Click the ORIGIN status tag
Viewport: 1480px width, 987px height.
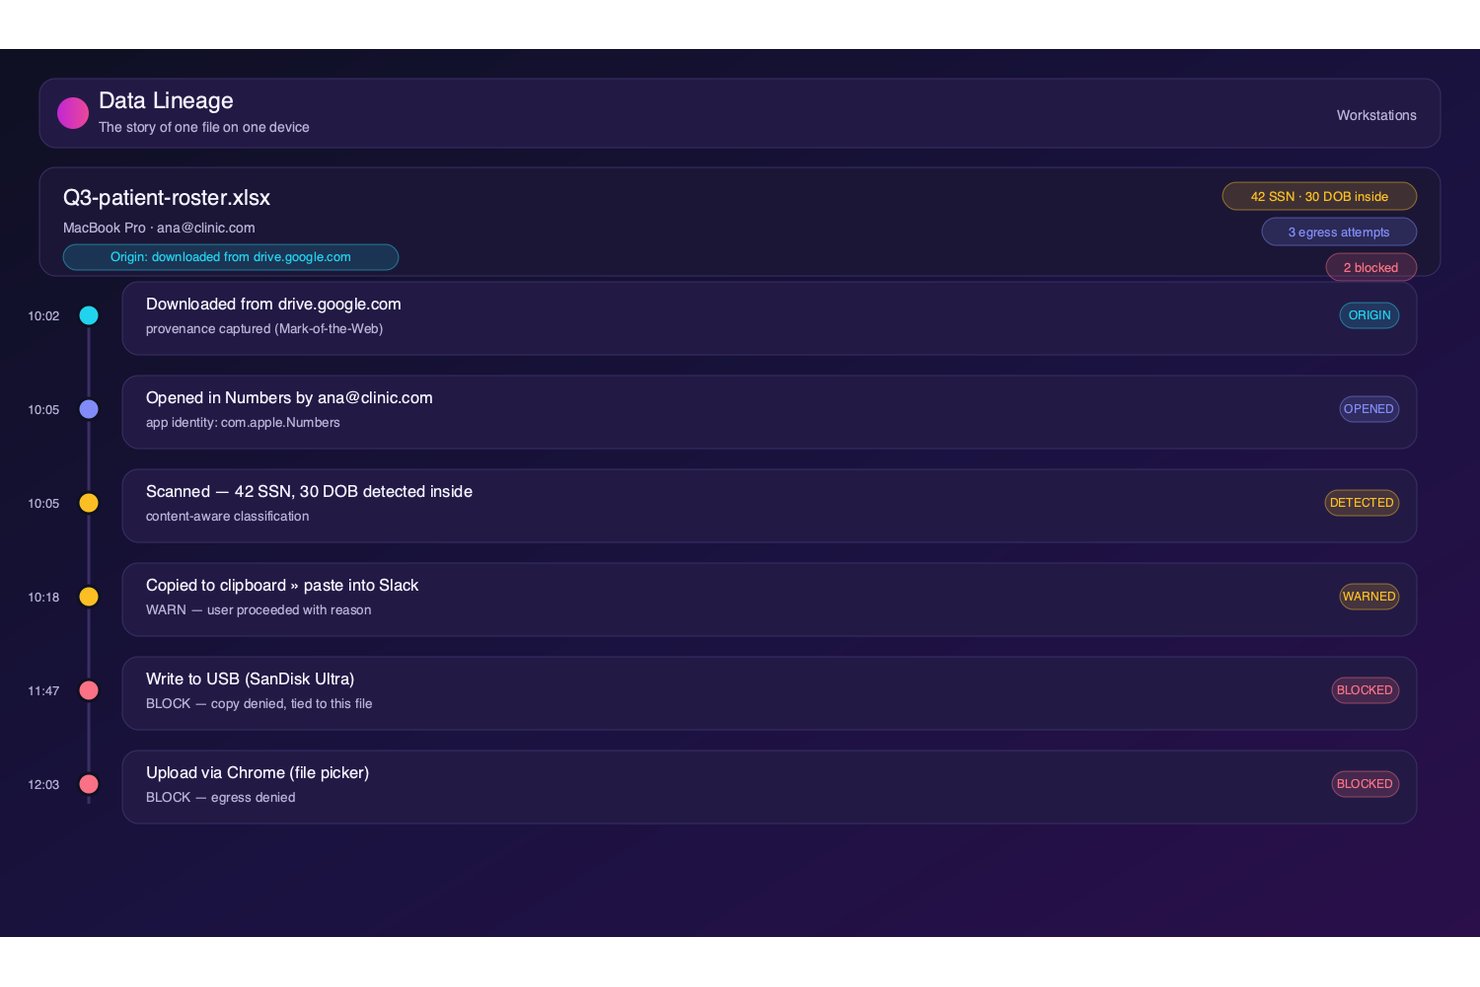pyautogui.click(x=1369, y=315)
